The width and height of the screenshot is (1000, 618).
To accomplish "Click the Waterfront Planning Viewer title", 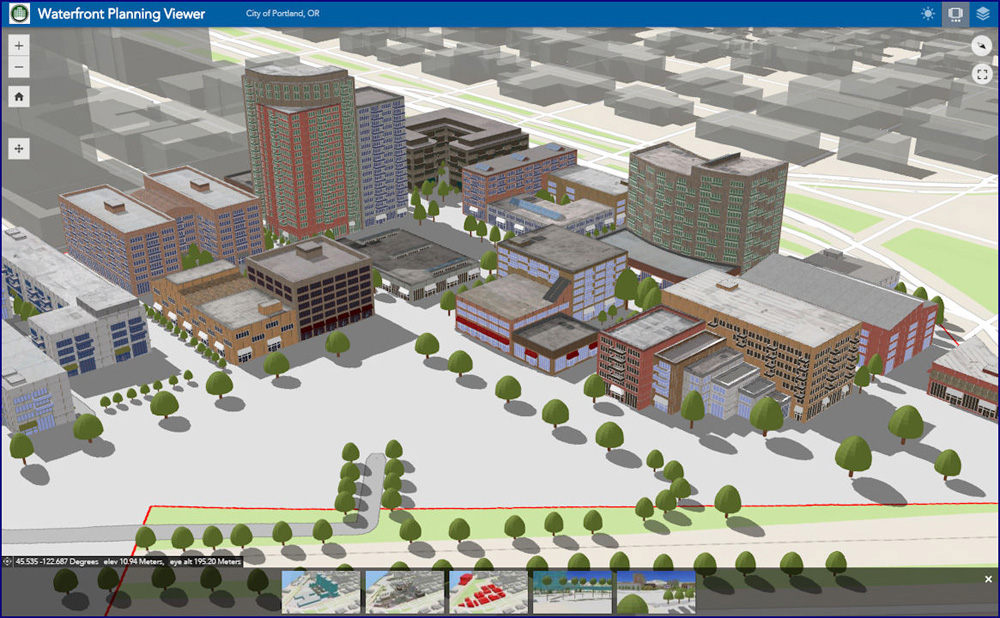I will click(x=121, y=13).
